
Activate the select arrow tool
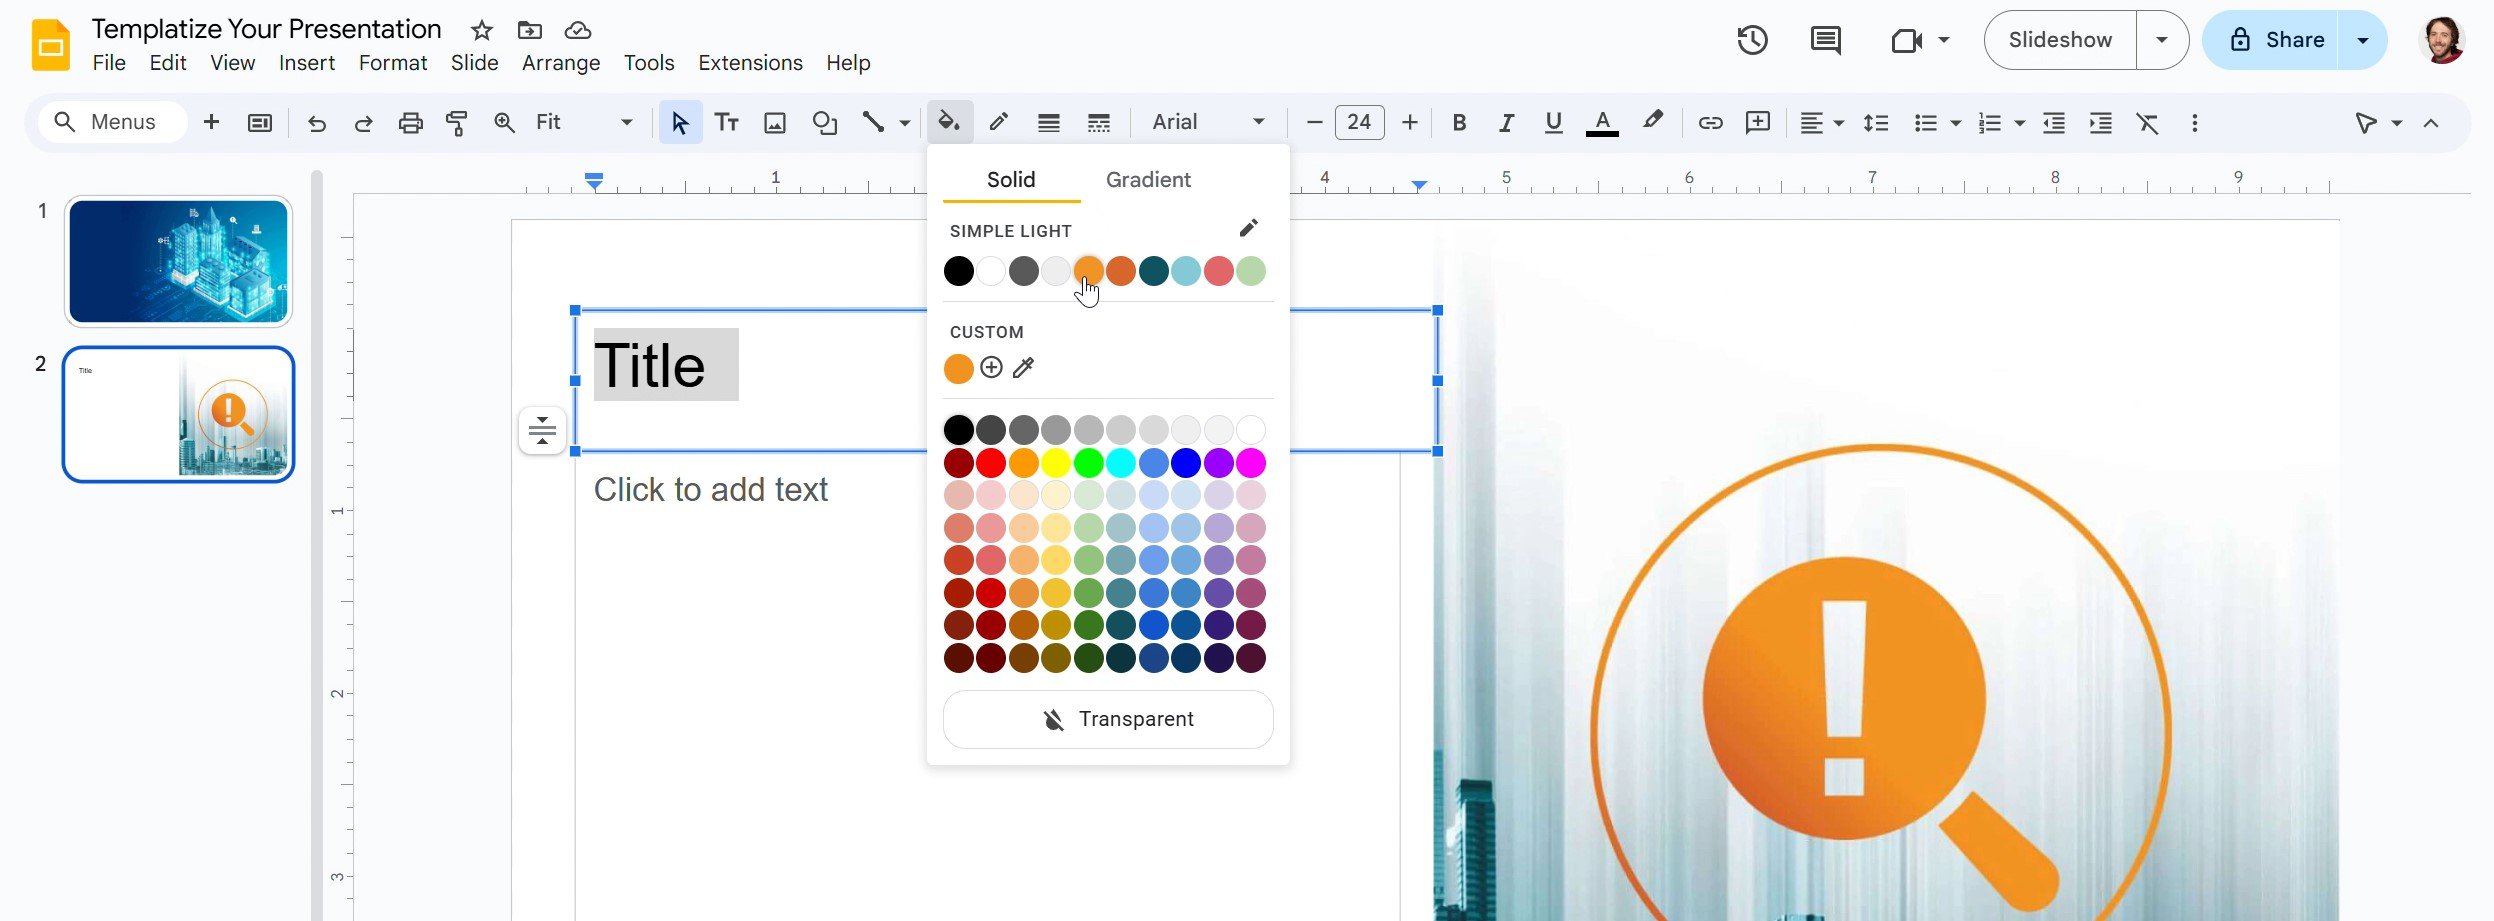click(x=680, y=122)
